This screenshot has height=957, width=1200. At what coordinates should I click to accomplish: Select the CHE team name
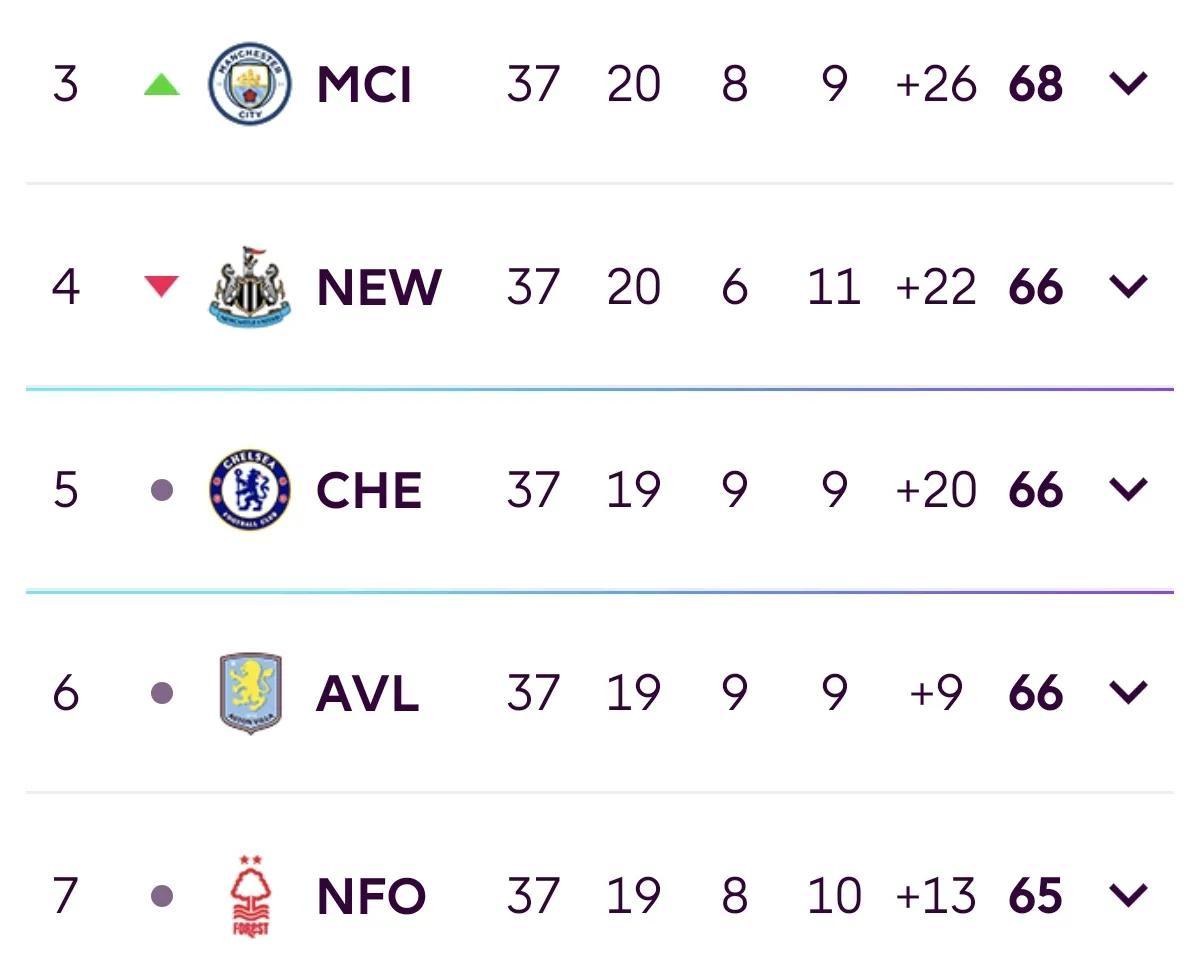coord(369,491)
